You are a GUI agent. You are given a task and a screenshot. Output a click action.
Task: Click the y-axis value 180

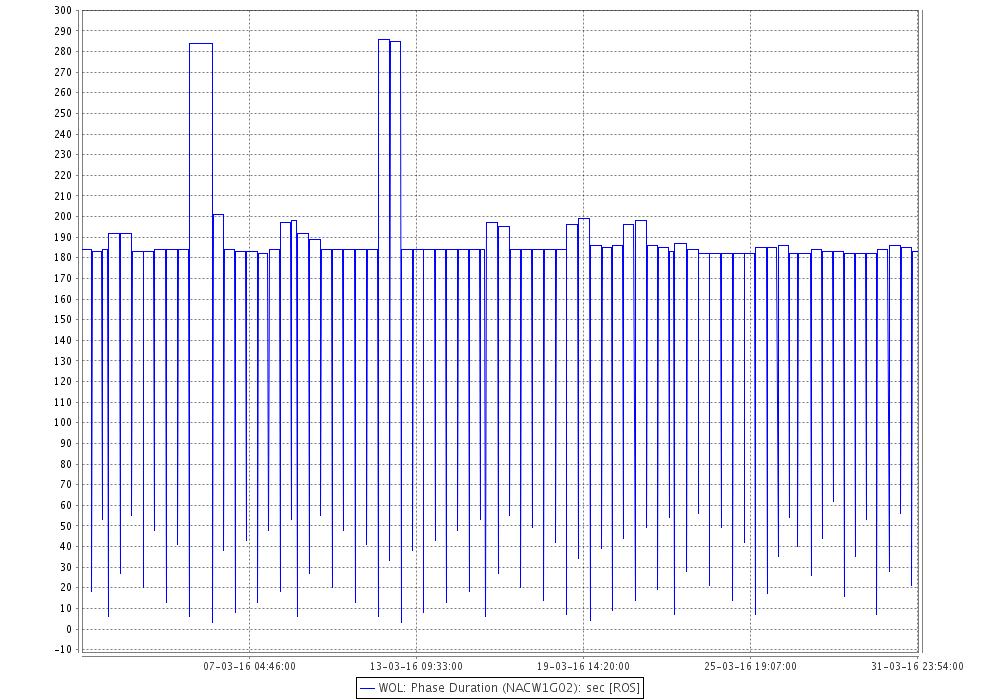click(x=63, y=258)
